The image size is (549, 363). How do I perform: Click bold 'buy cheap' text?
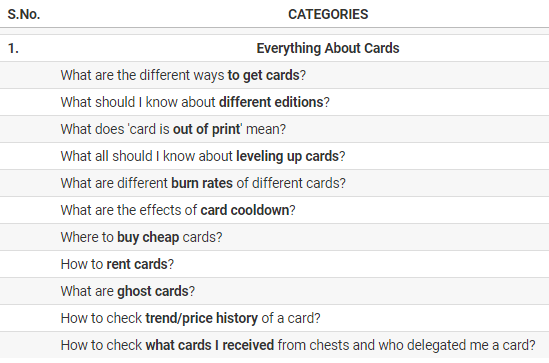click(148, 237)
